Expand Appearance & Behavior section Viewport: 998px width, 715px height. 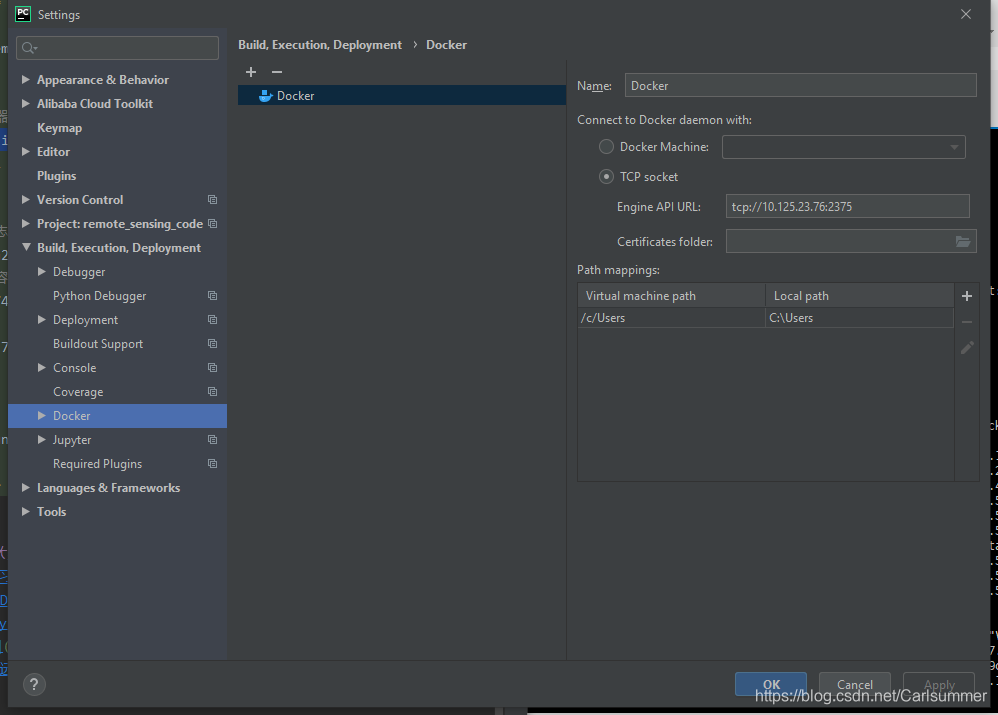point(25,80)
